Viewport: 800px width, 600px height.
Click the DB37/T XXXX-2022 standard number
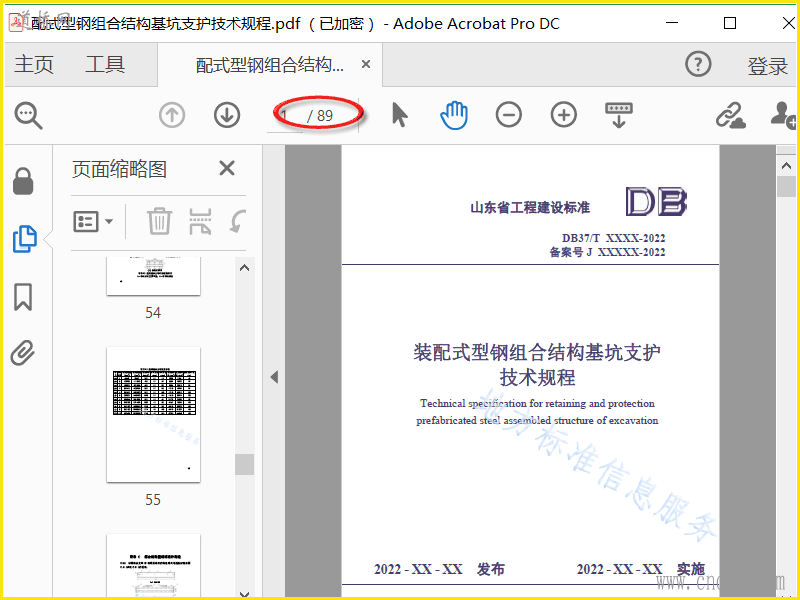pyautogui.click(x=613, y=238)
